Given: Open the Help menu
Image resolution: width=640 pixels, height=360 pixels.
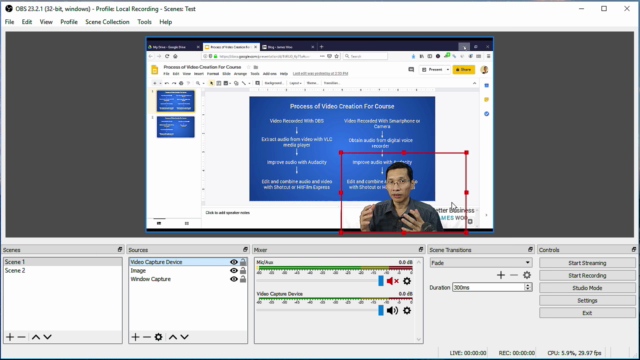Looking at the screenshot, I should click(x=166, y=22).
